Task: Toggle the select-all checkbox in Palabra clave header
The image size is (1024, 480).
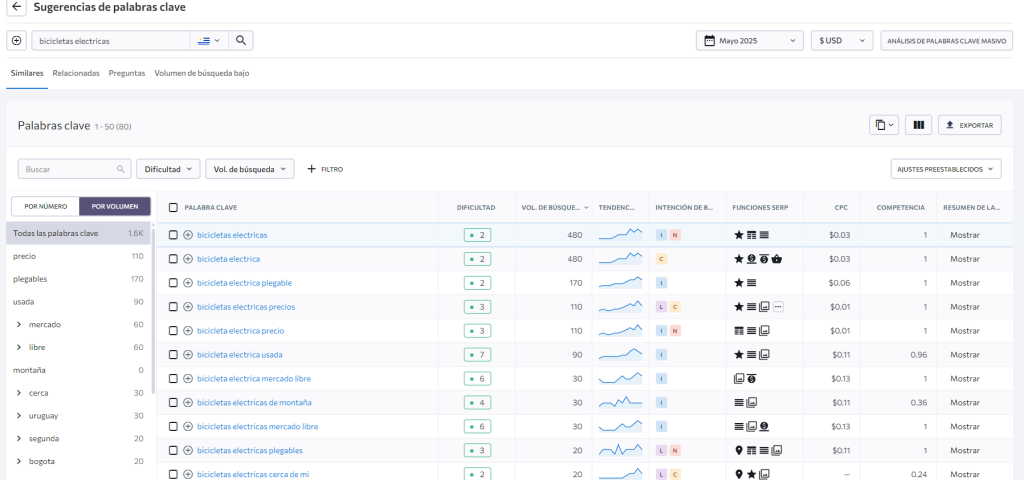Action: tap(173, 207)
